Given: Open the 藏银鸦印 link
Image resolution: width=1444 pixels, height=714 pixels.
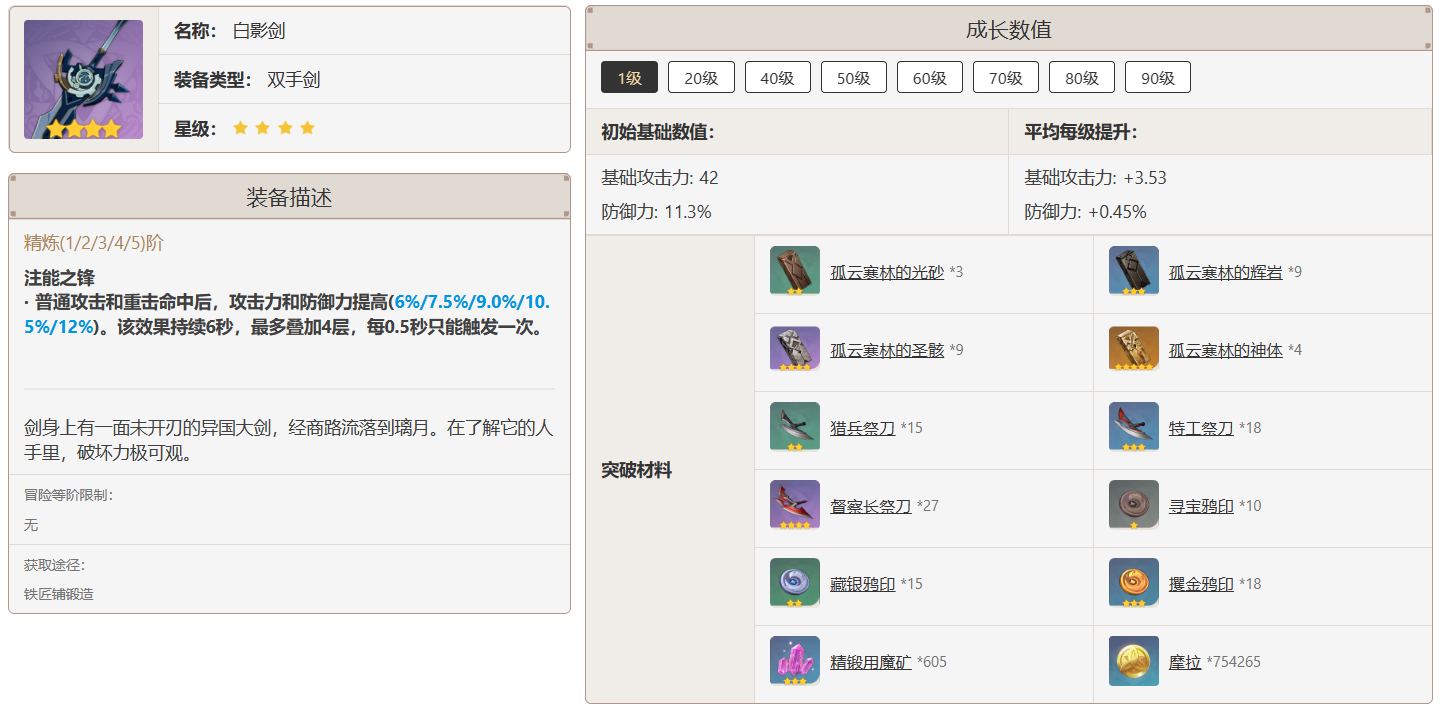Looking at the screenshot, I should tap(862, 584).
